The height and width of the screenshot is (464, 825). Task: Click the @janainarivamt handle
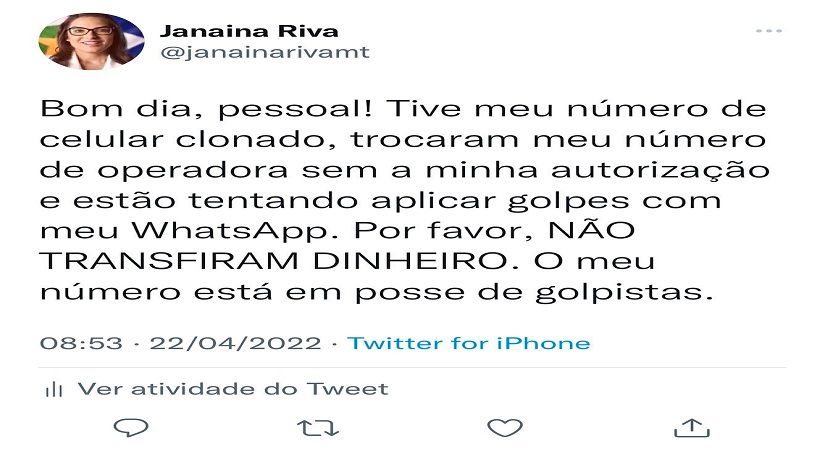[265, 53]
